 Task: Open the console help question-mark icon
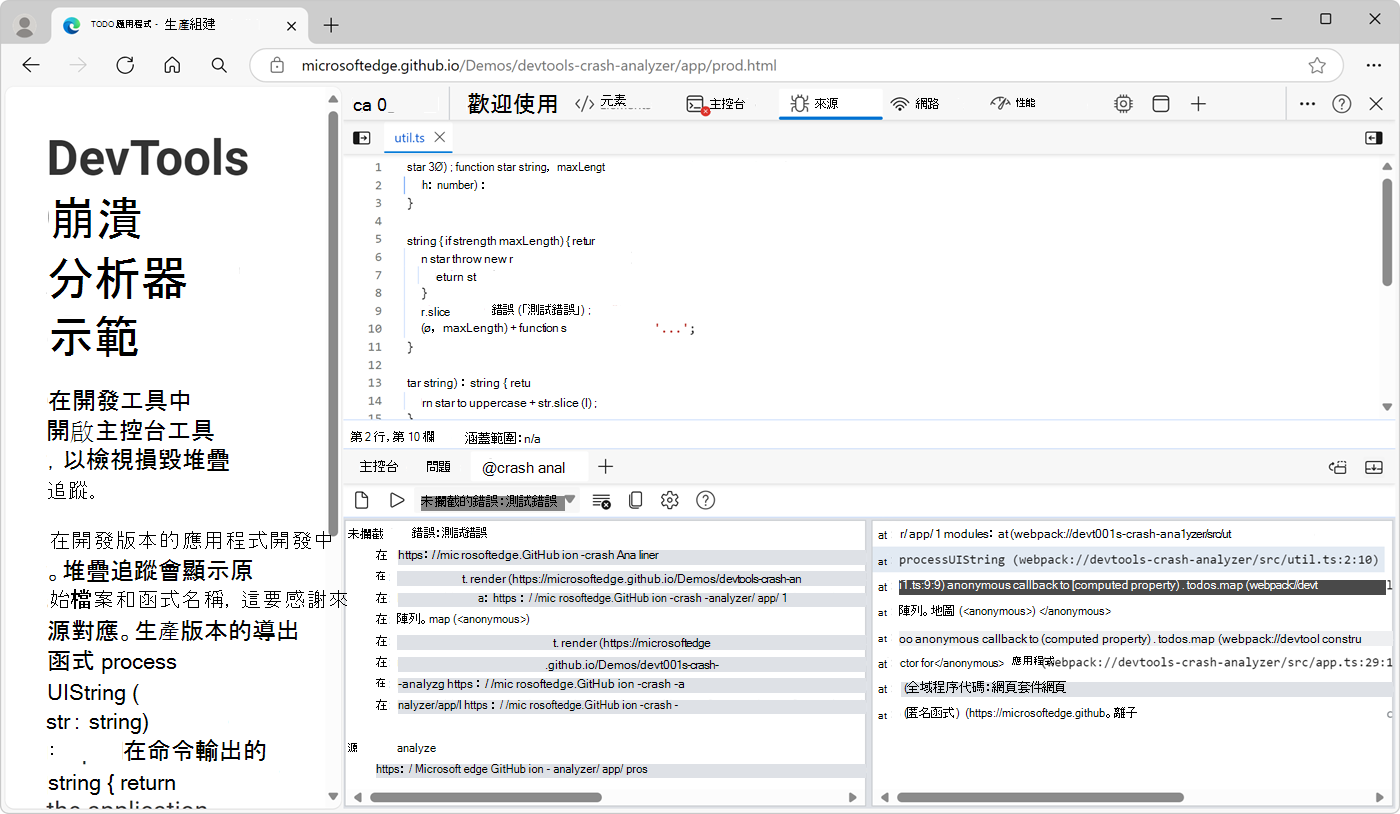click(705, 500)
